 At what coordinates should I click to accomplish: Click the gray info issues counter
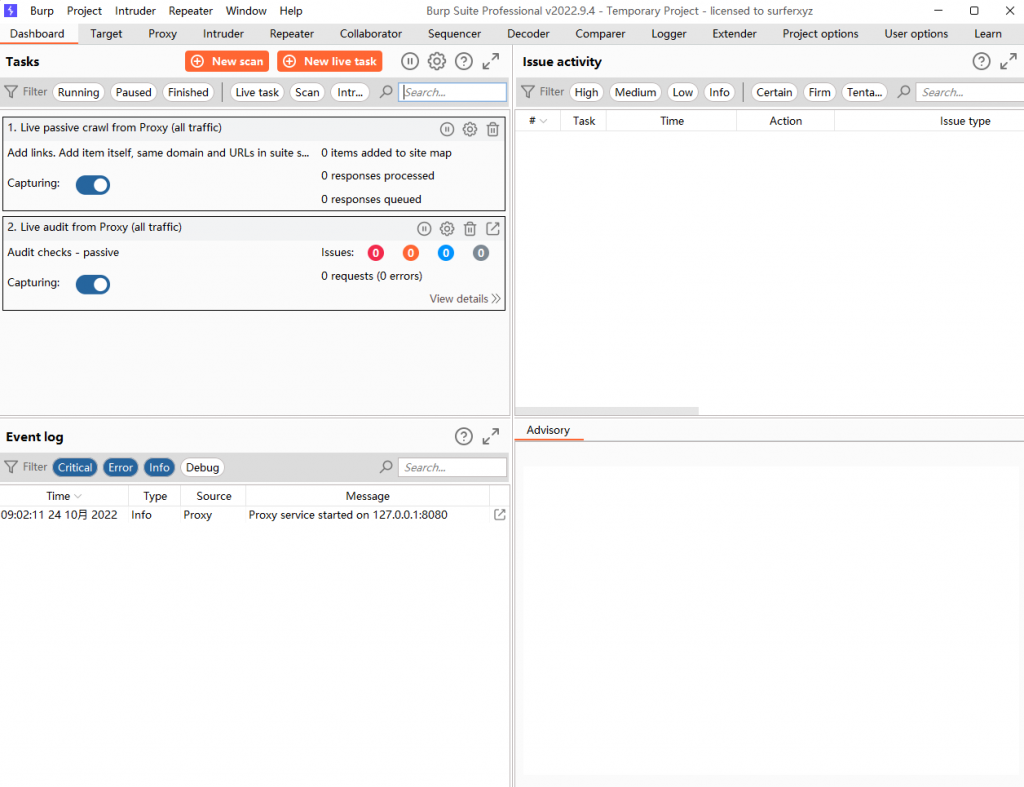[481, 253]
